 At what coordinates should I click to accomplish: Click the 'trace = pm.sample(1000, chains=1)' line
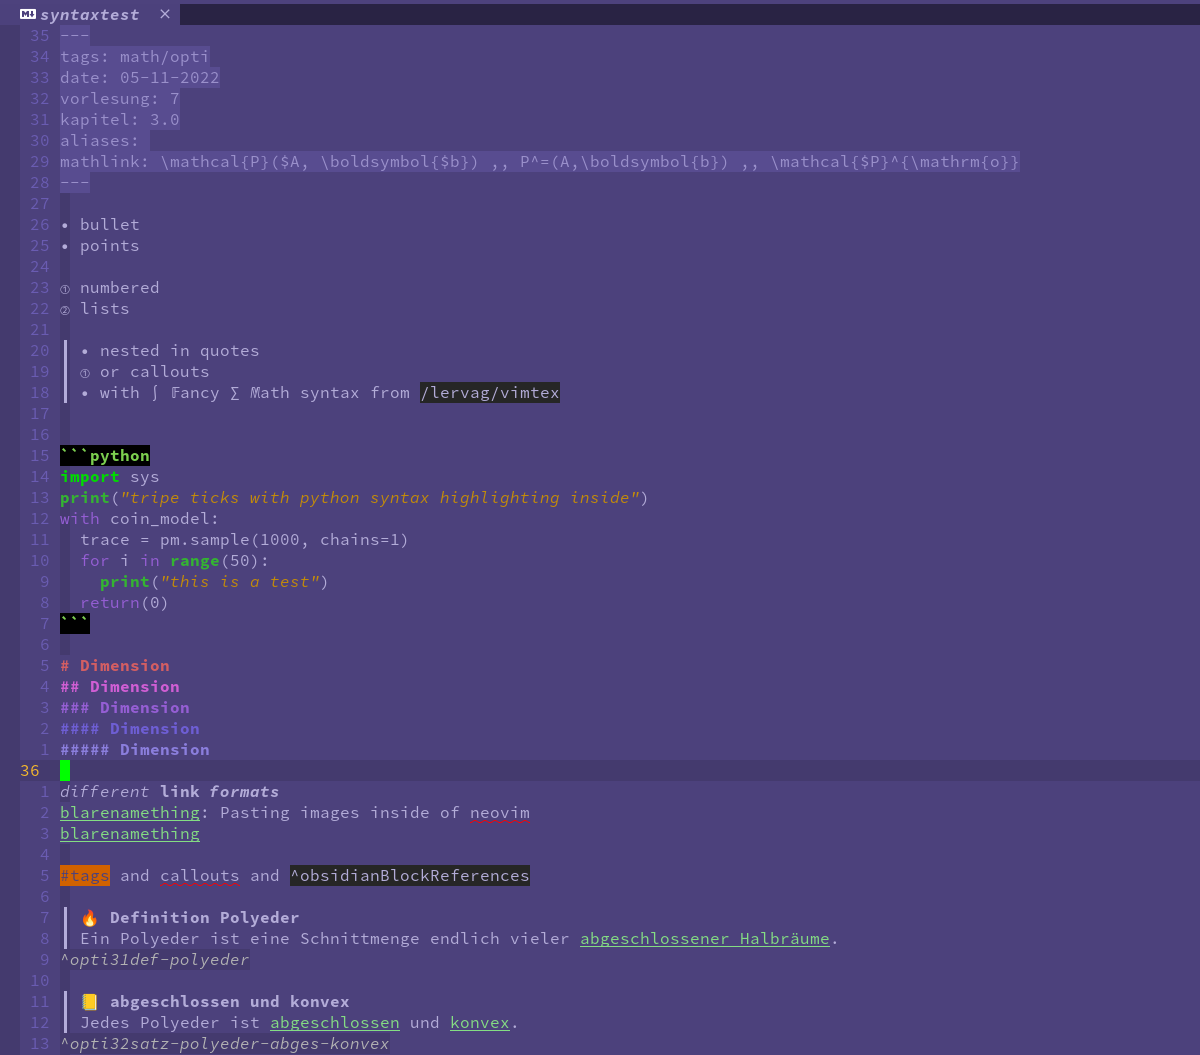point(245,539)
